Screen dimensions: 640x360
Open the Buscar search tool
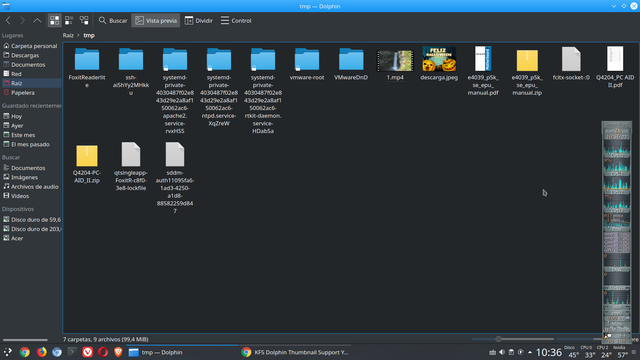[113, 20]
